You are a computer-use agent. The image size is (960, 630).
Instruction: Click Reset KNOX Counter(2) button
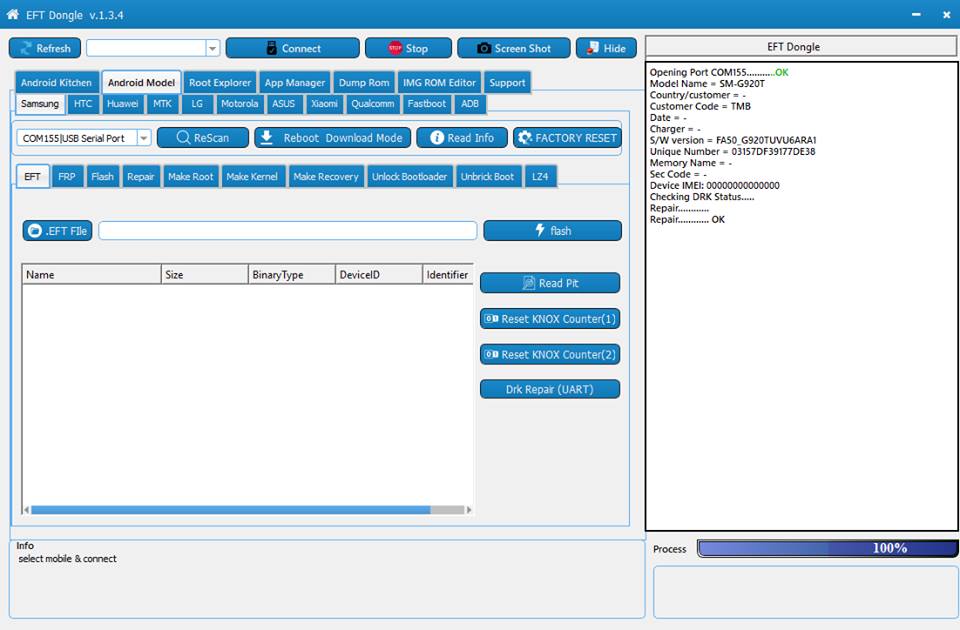pyautogui.click(x=550, y=354)
